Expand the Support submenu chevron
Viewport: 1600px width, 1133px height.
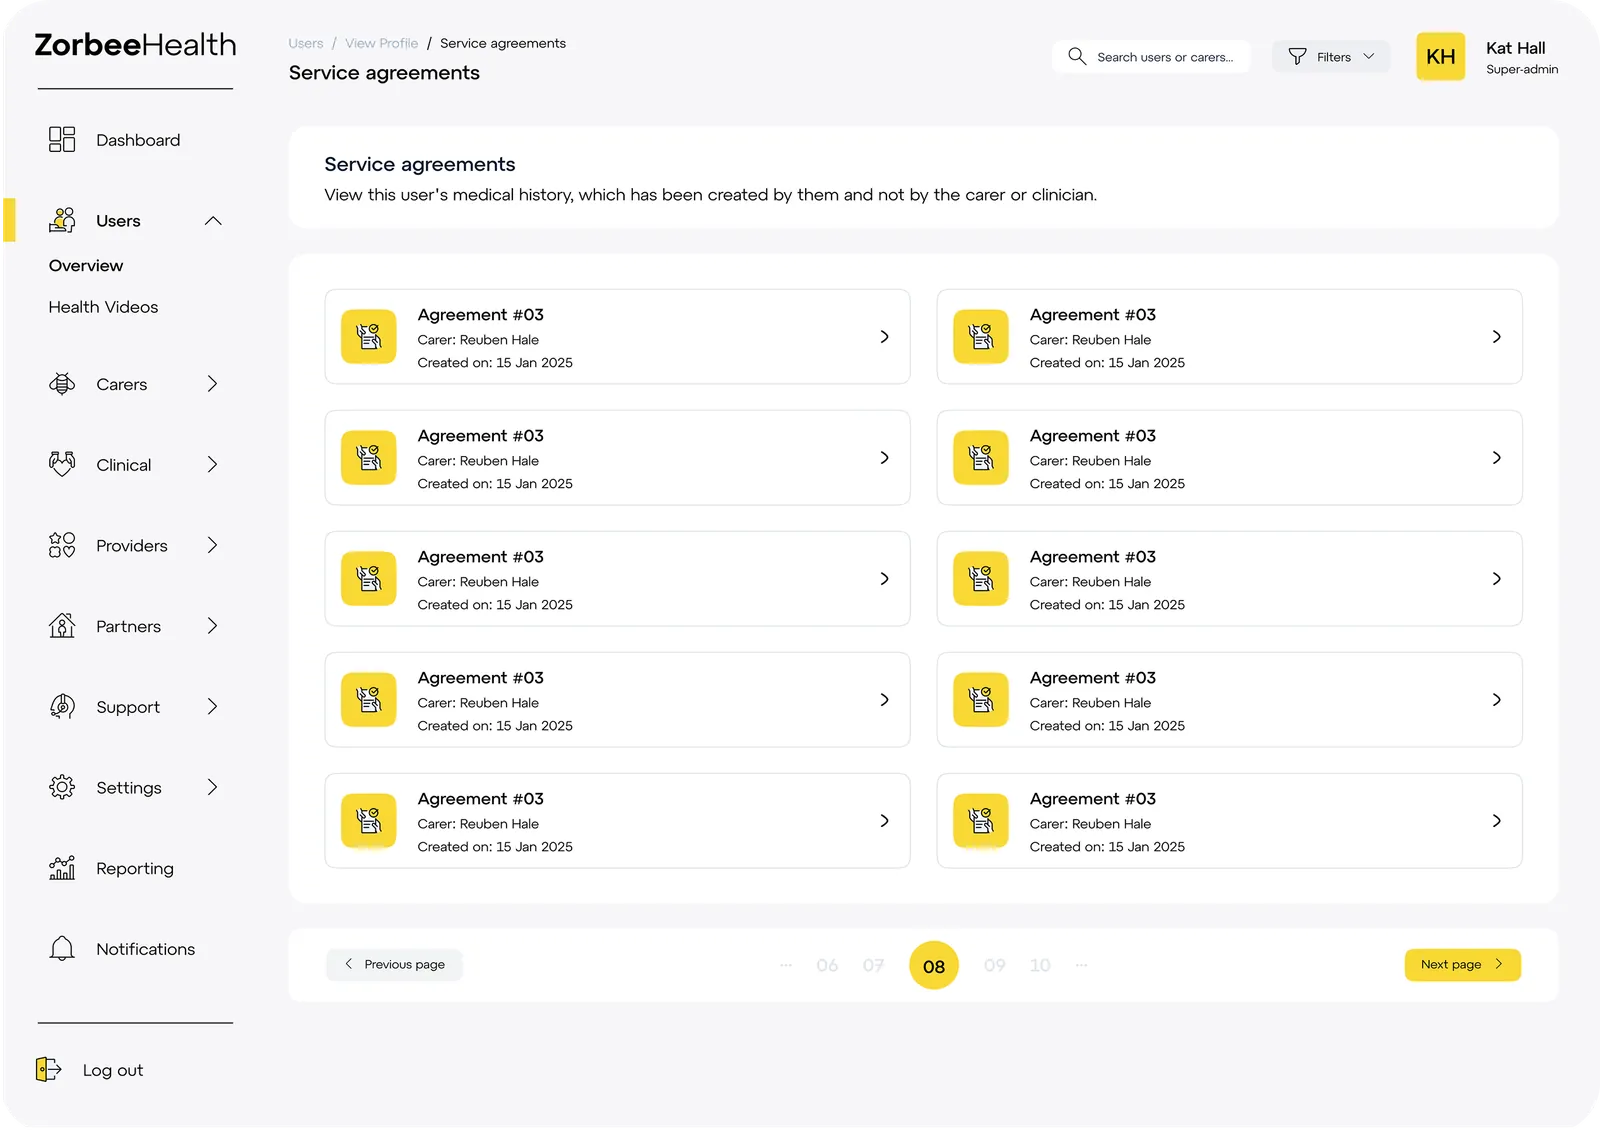click(212, 707)
